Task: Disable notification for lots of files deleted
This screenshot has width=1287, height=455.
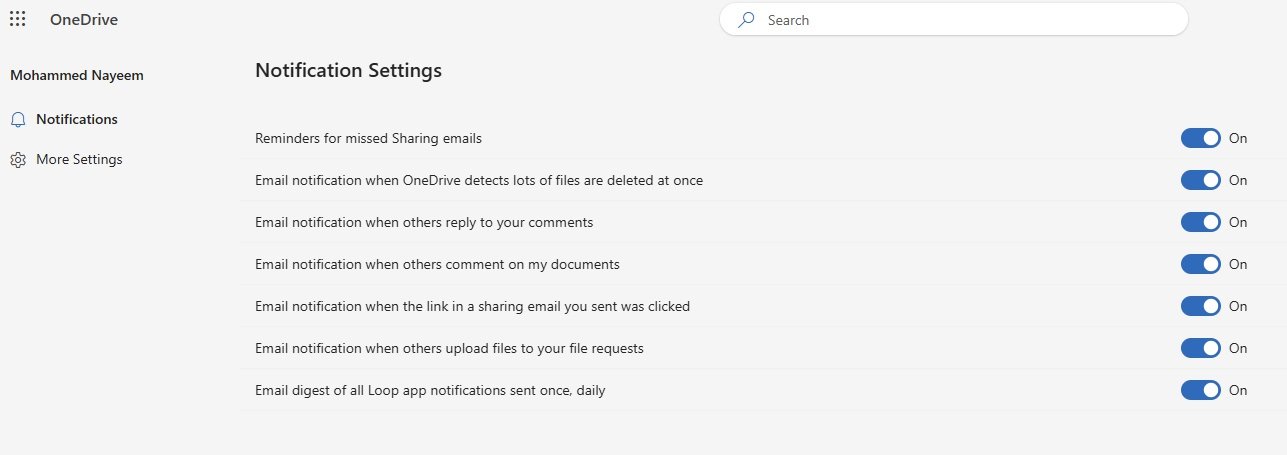Action: coord(1201,180)
